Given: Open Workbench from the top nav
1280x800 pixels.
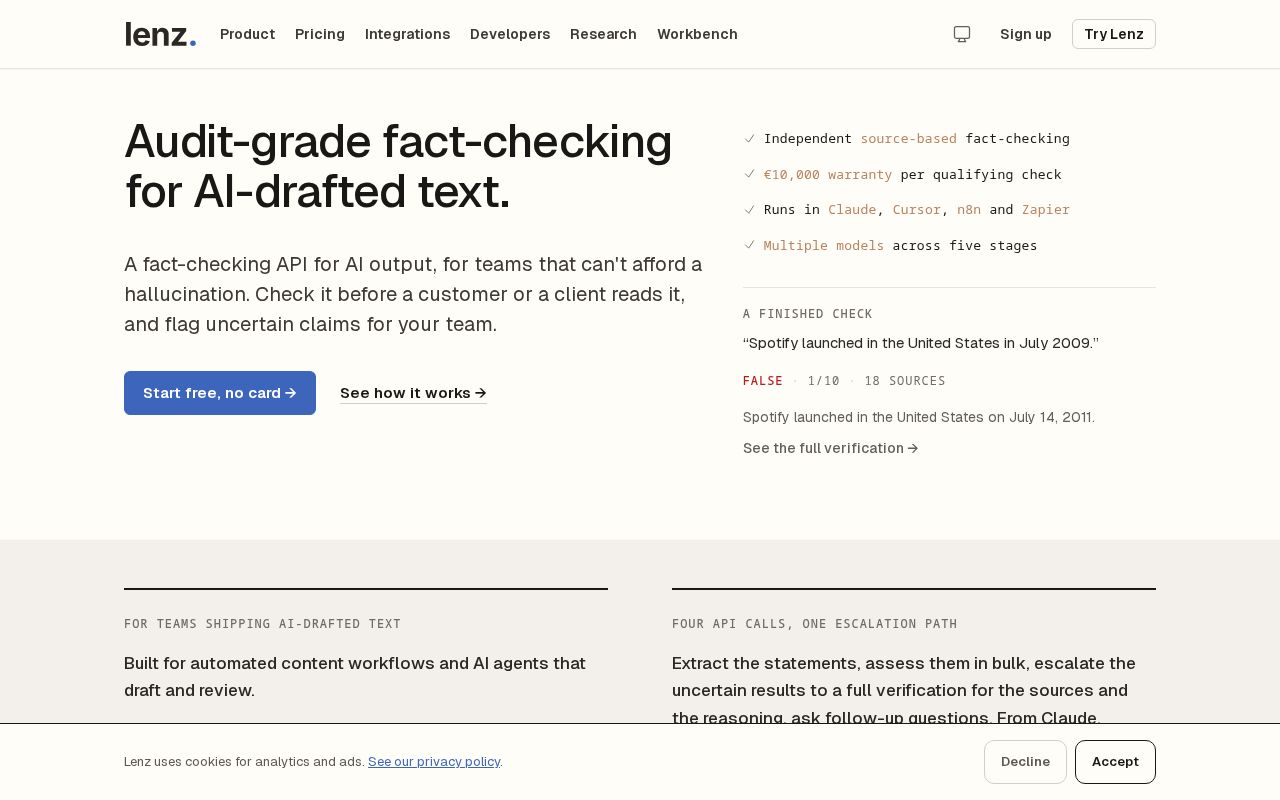Looking at the screenshot, I should coord(697,34).
